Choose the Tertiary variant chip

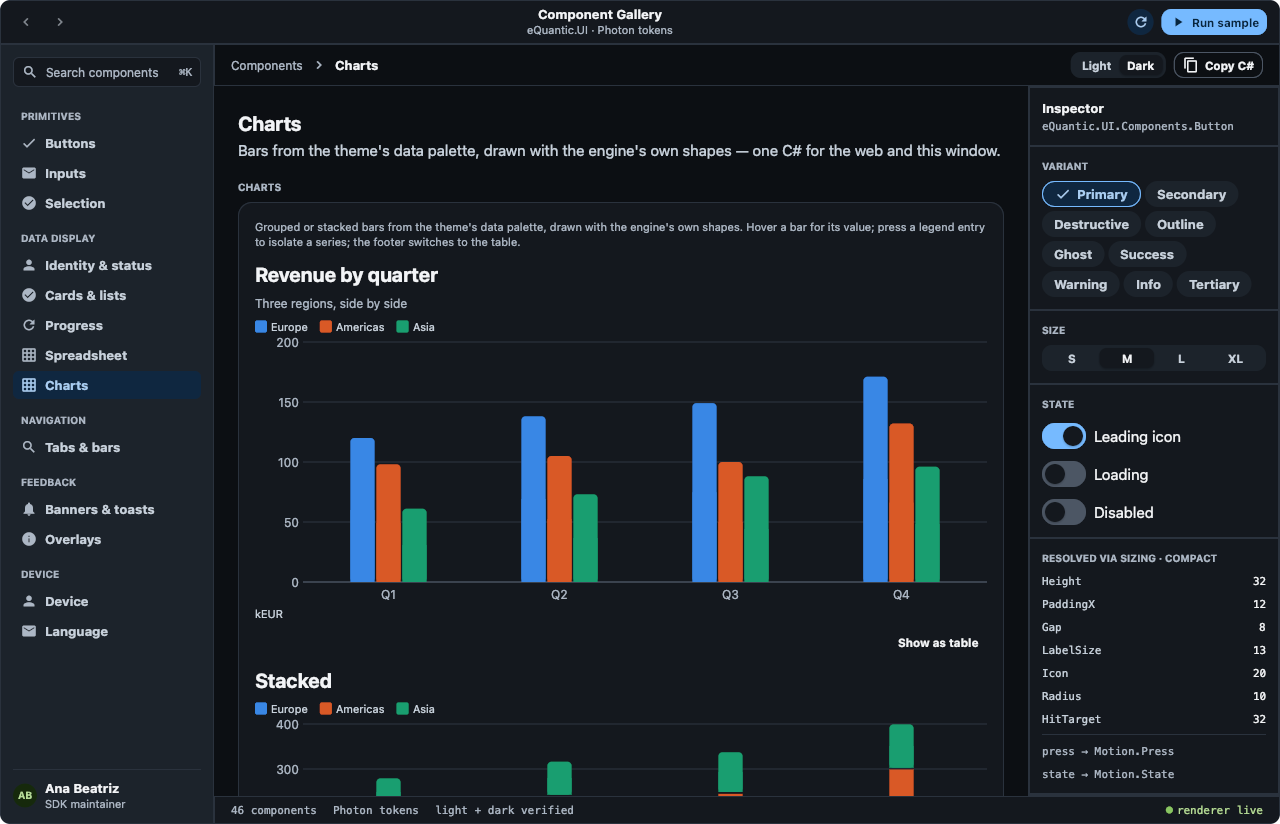(1214, 284)
